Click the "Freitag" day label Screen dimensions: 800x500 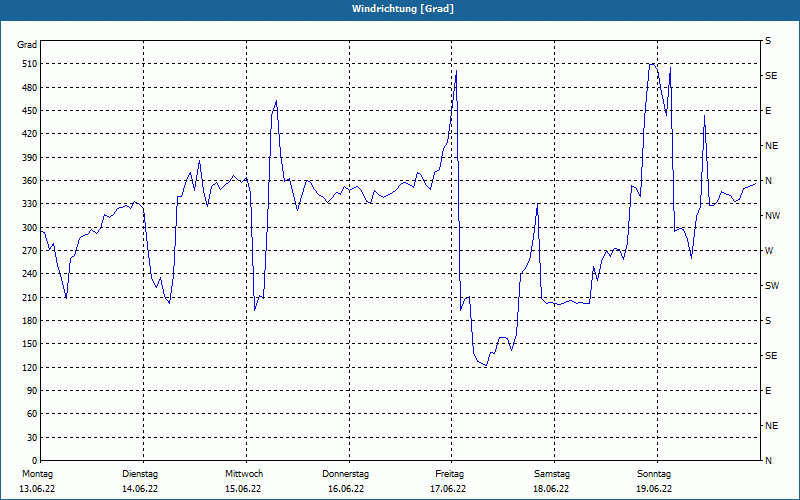pyautogui.click(x=449, y=474)
